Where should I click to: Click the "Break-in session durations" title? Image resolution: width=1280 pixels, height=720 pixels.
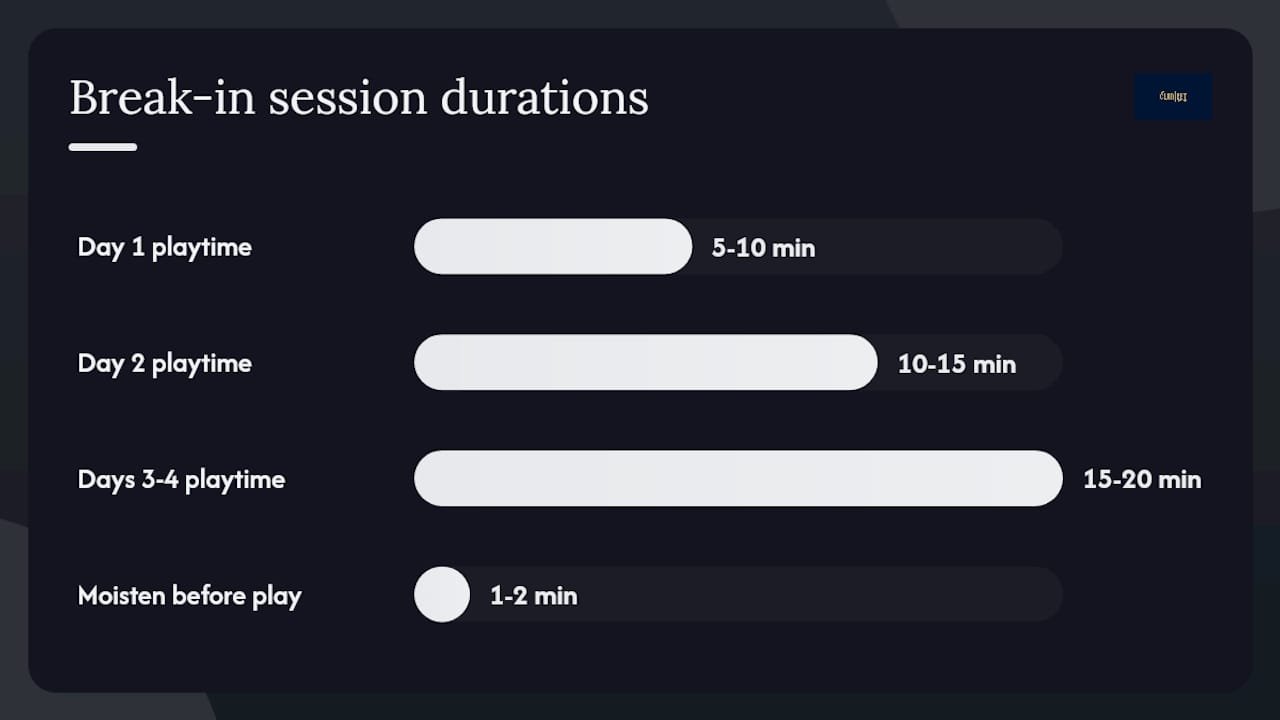pyautogui.click(x=359, y=98)
